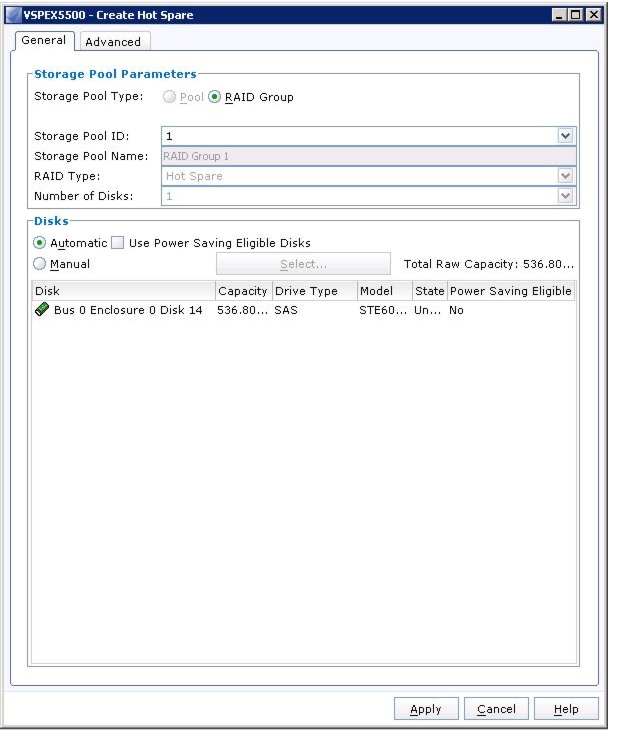
Task: Open the Number of Disks dropdown arrow
Action: [565, 196]
